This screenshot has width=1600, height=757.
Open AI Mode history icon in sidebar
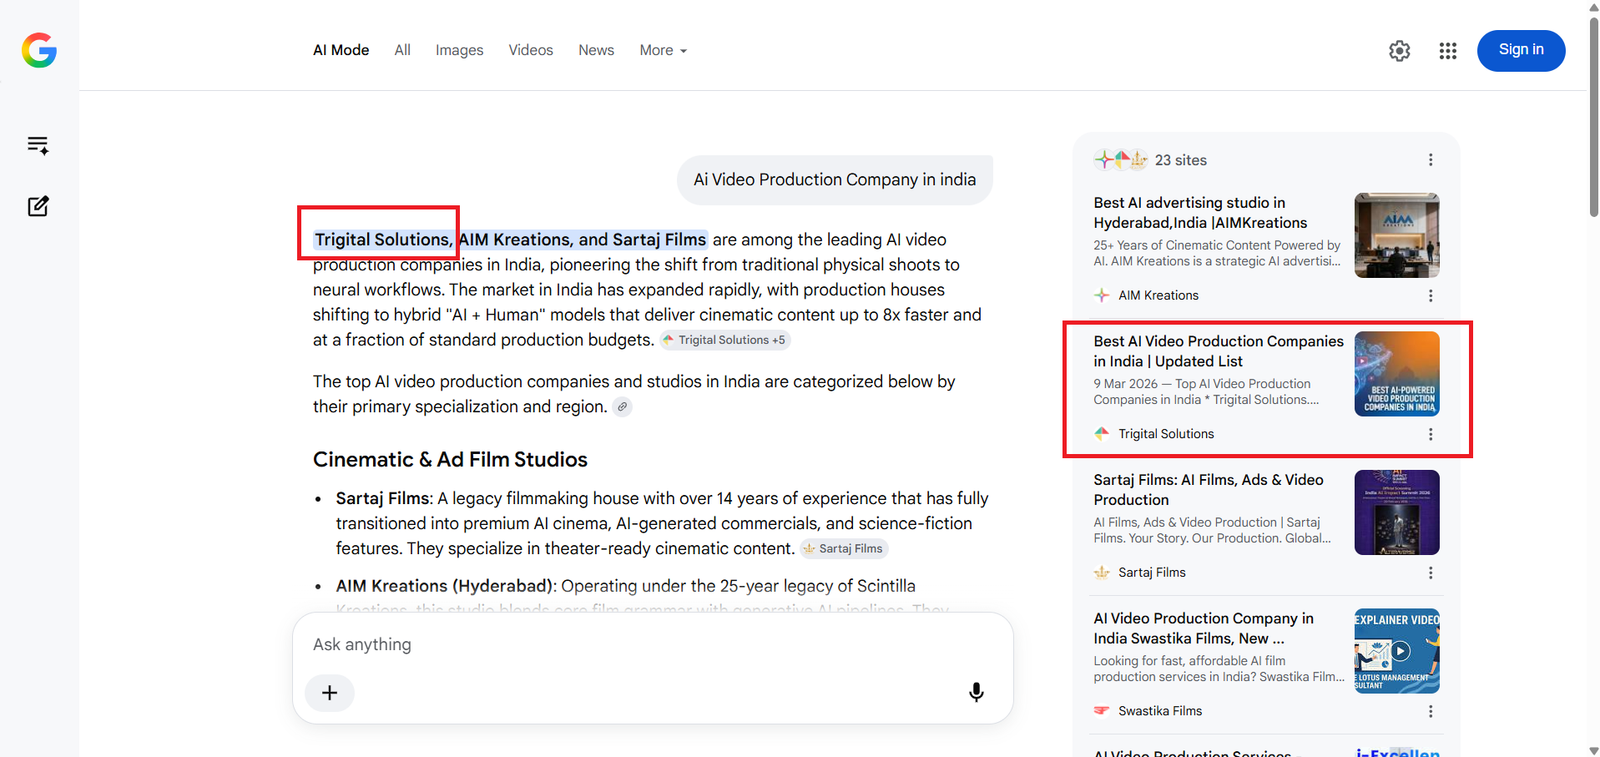point(38,146)
